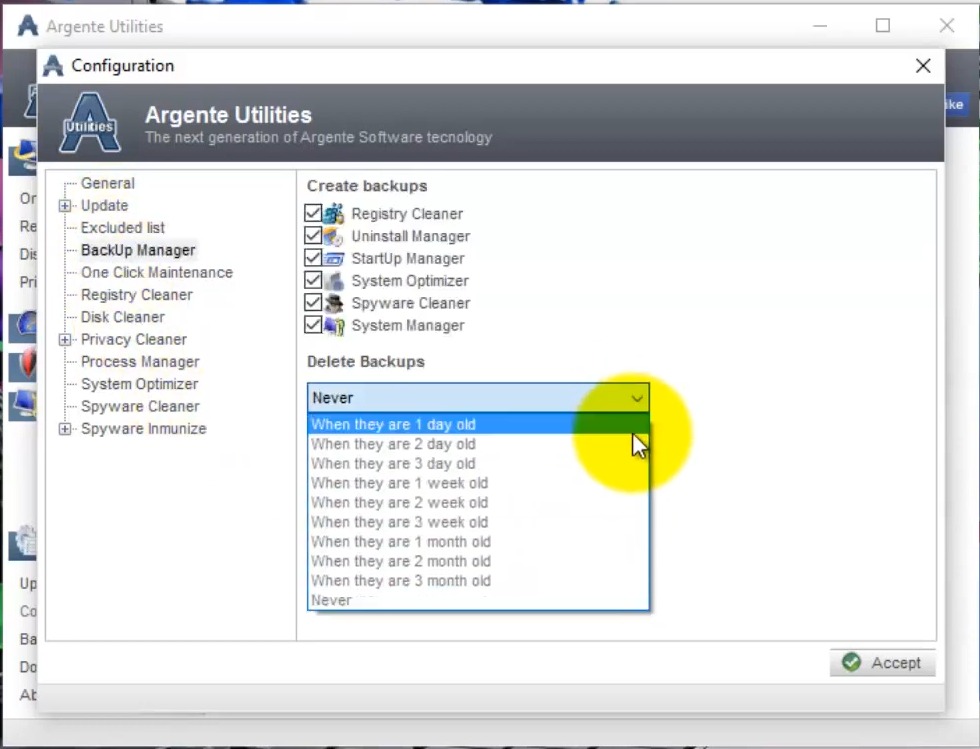Open Disk Cleaner in the settings tree
Image resolution: width=980 pixels, height=749 pixels.
click(x=122, y=317)
